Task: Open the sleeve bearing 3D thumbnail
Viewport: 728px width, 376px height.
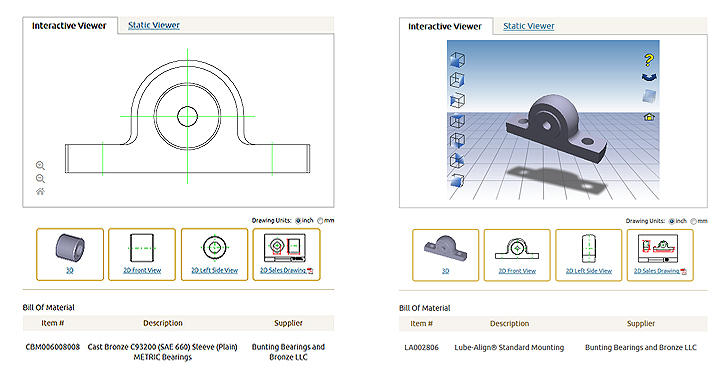Action: point(70,254)
